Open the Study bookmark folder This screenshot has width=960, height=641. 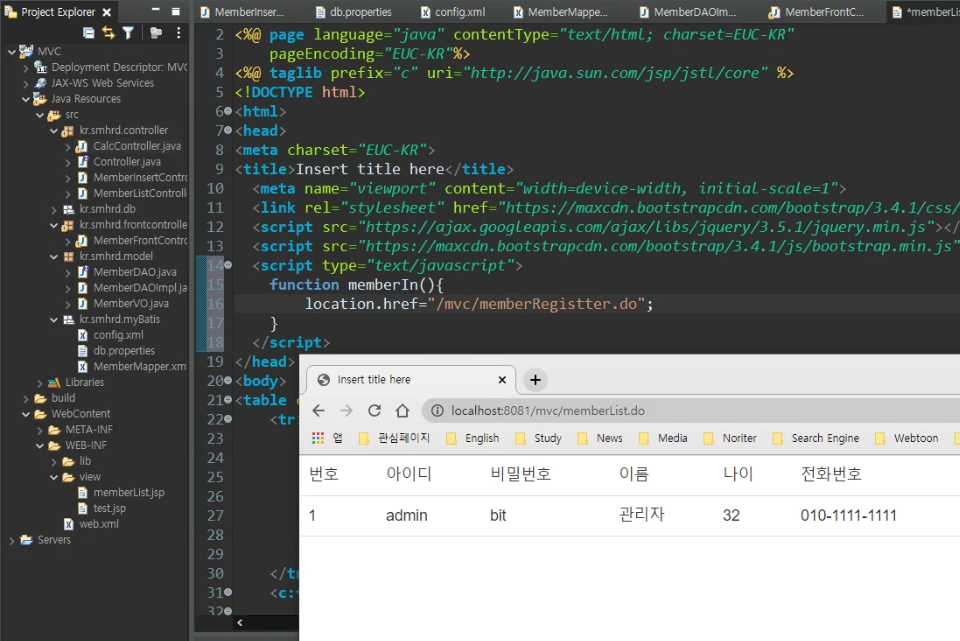click(x=539, y=438)
